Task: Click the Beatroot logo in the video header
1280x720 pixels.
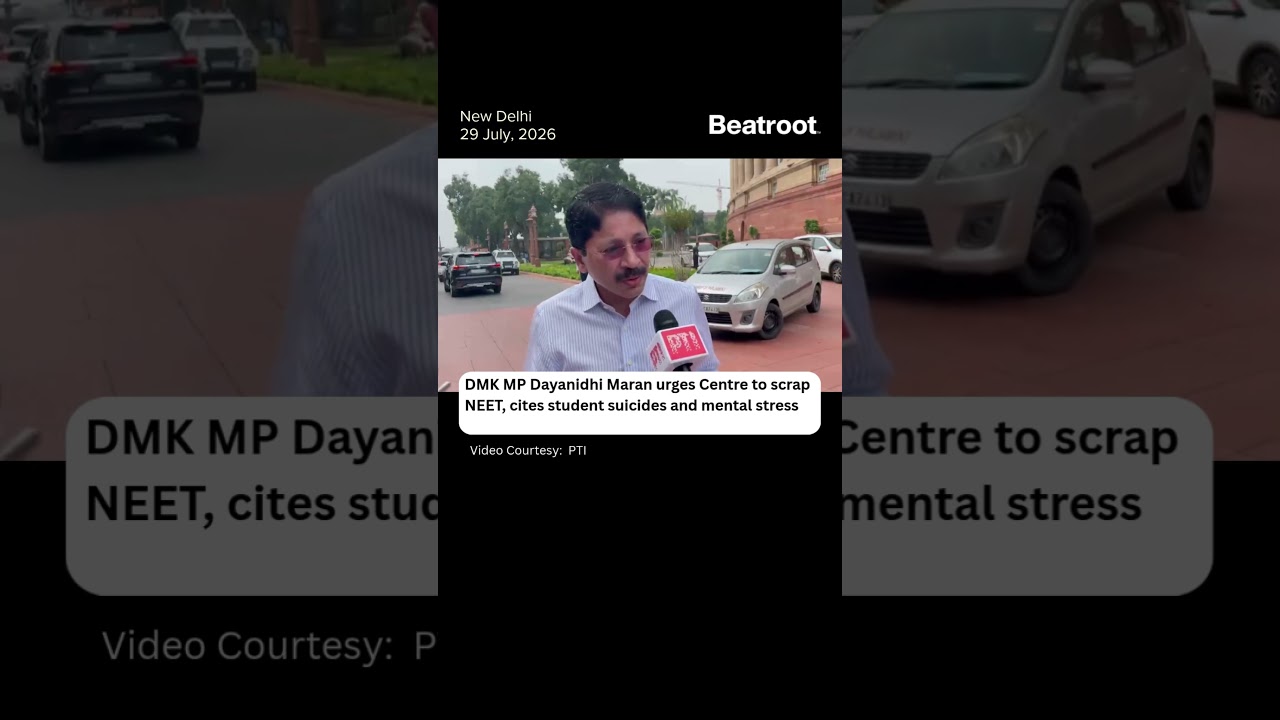Action: click(764, 125)
